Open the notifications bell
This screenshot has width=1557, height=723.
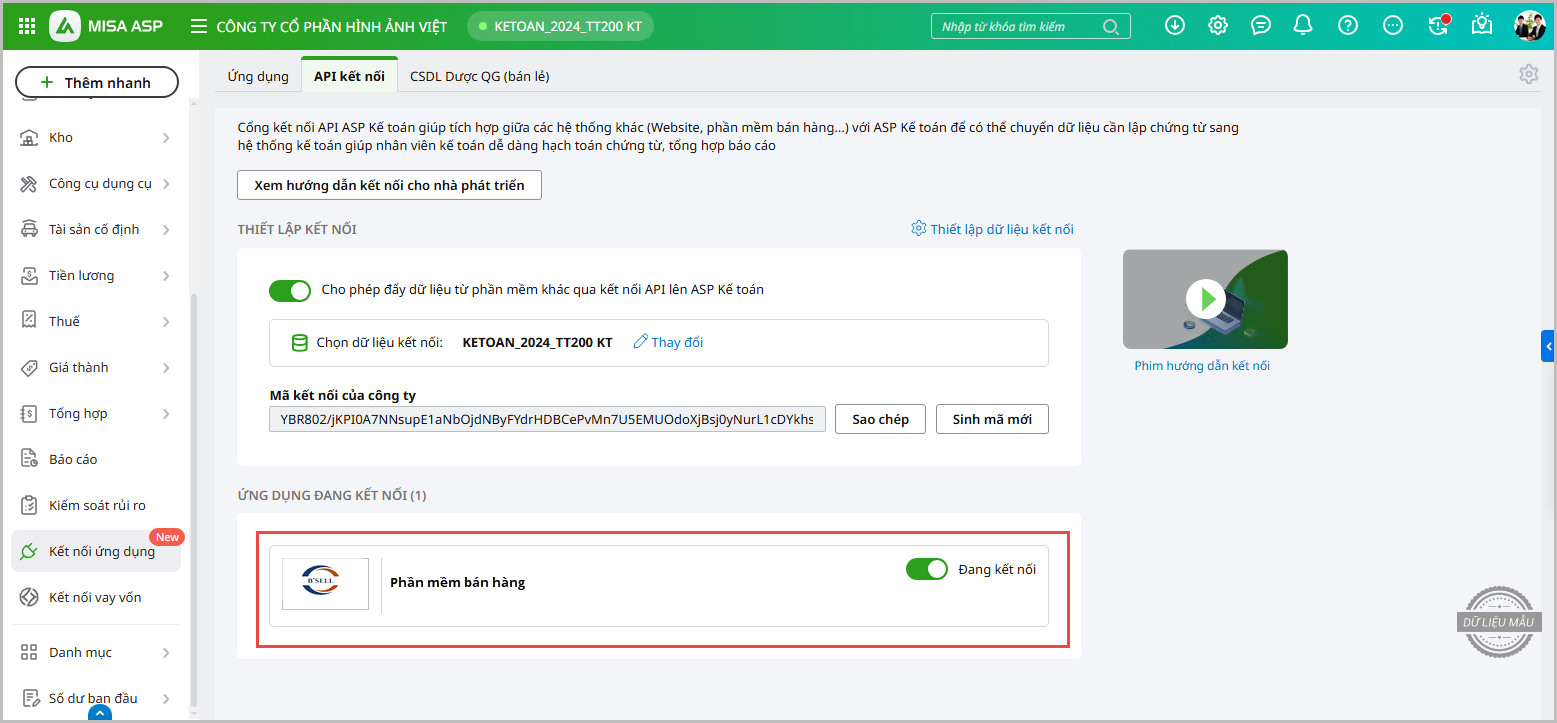tap(1303, 26)
